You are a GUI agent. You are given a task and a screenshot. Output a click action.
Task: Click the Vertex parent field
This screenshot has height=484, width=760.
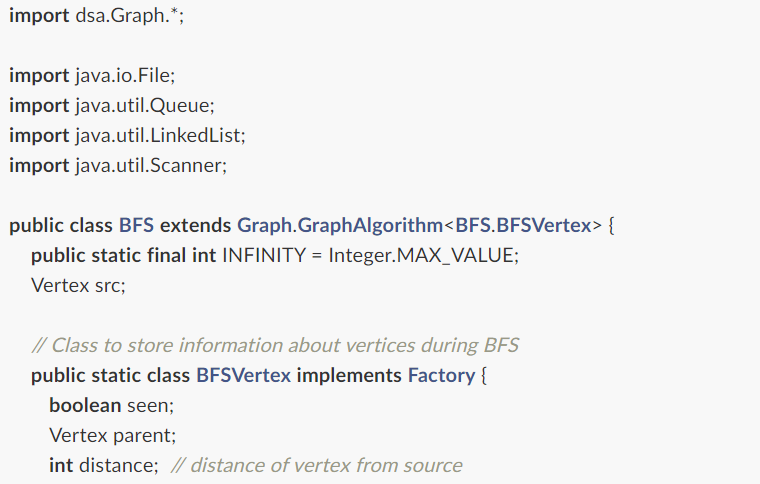[x=112, y=436]
